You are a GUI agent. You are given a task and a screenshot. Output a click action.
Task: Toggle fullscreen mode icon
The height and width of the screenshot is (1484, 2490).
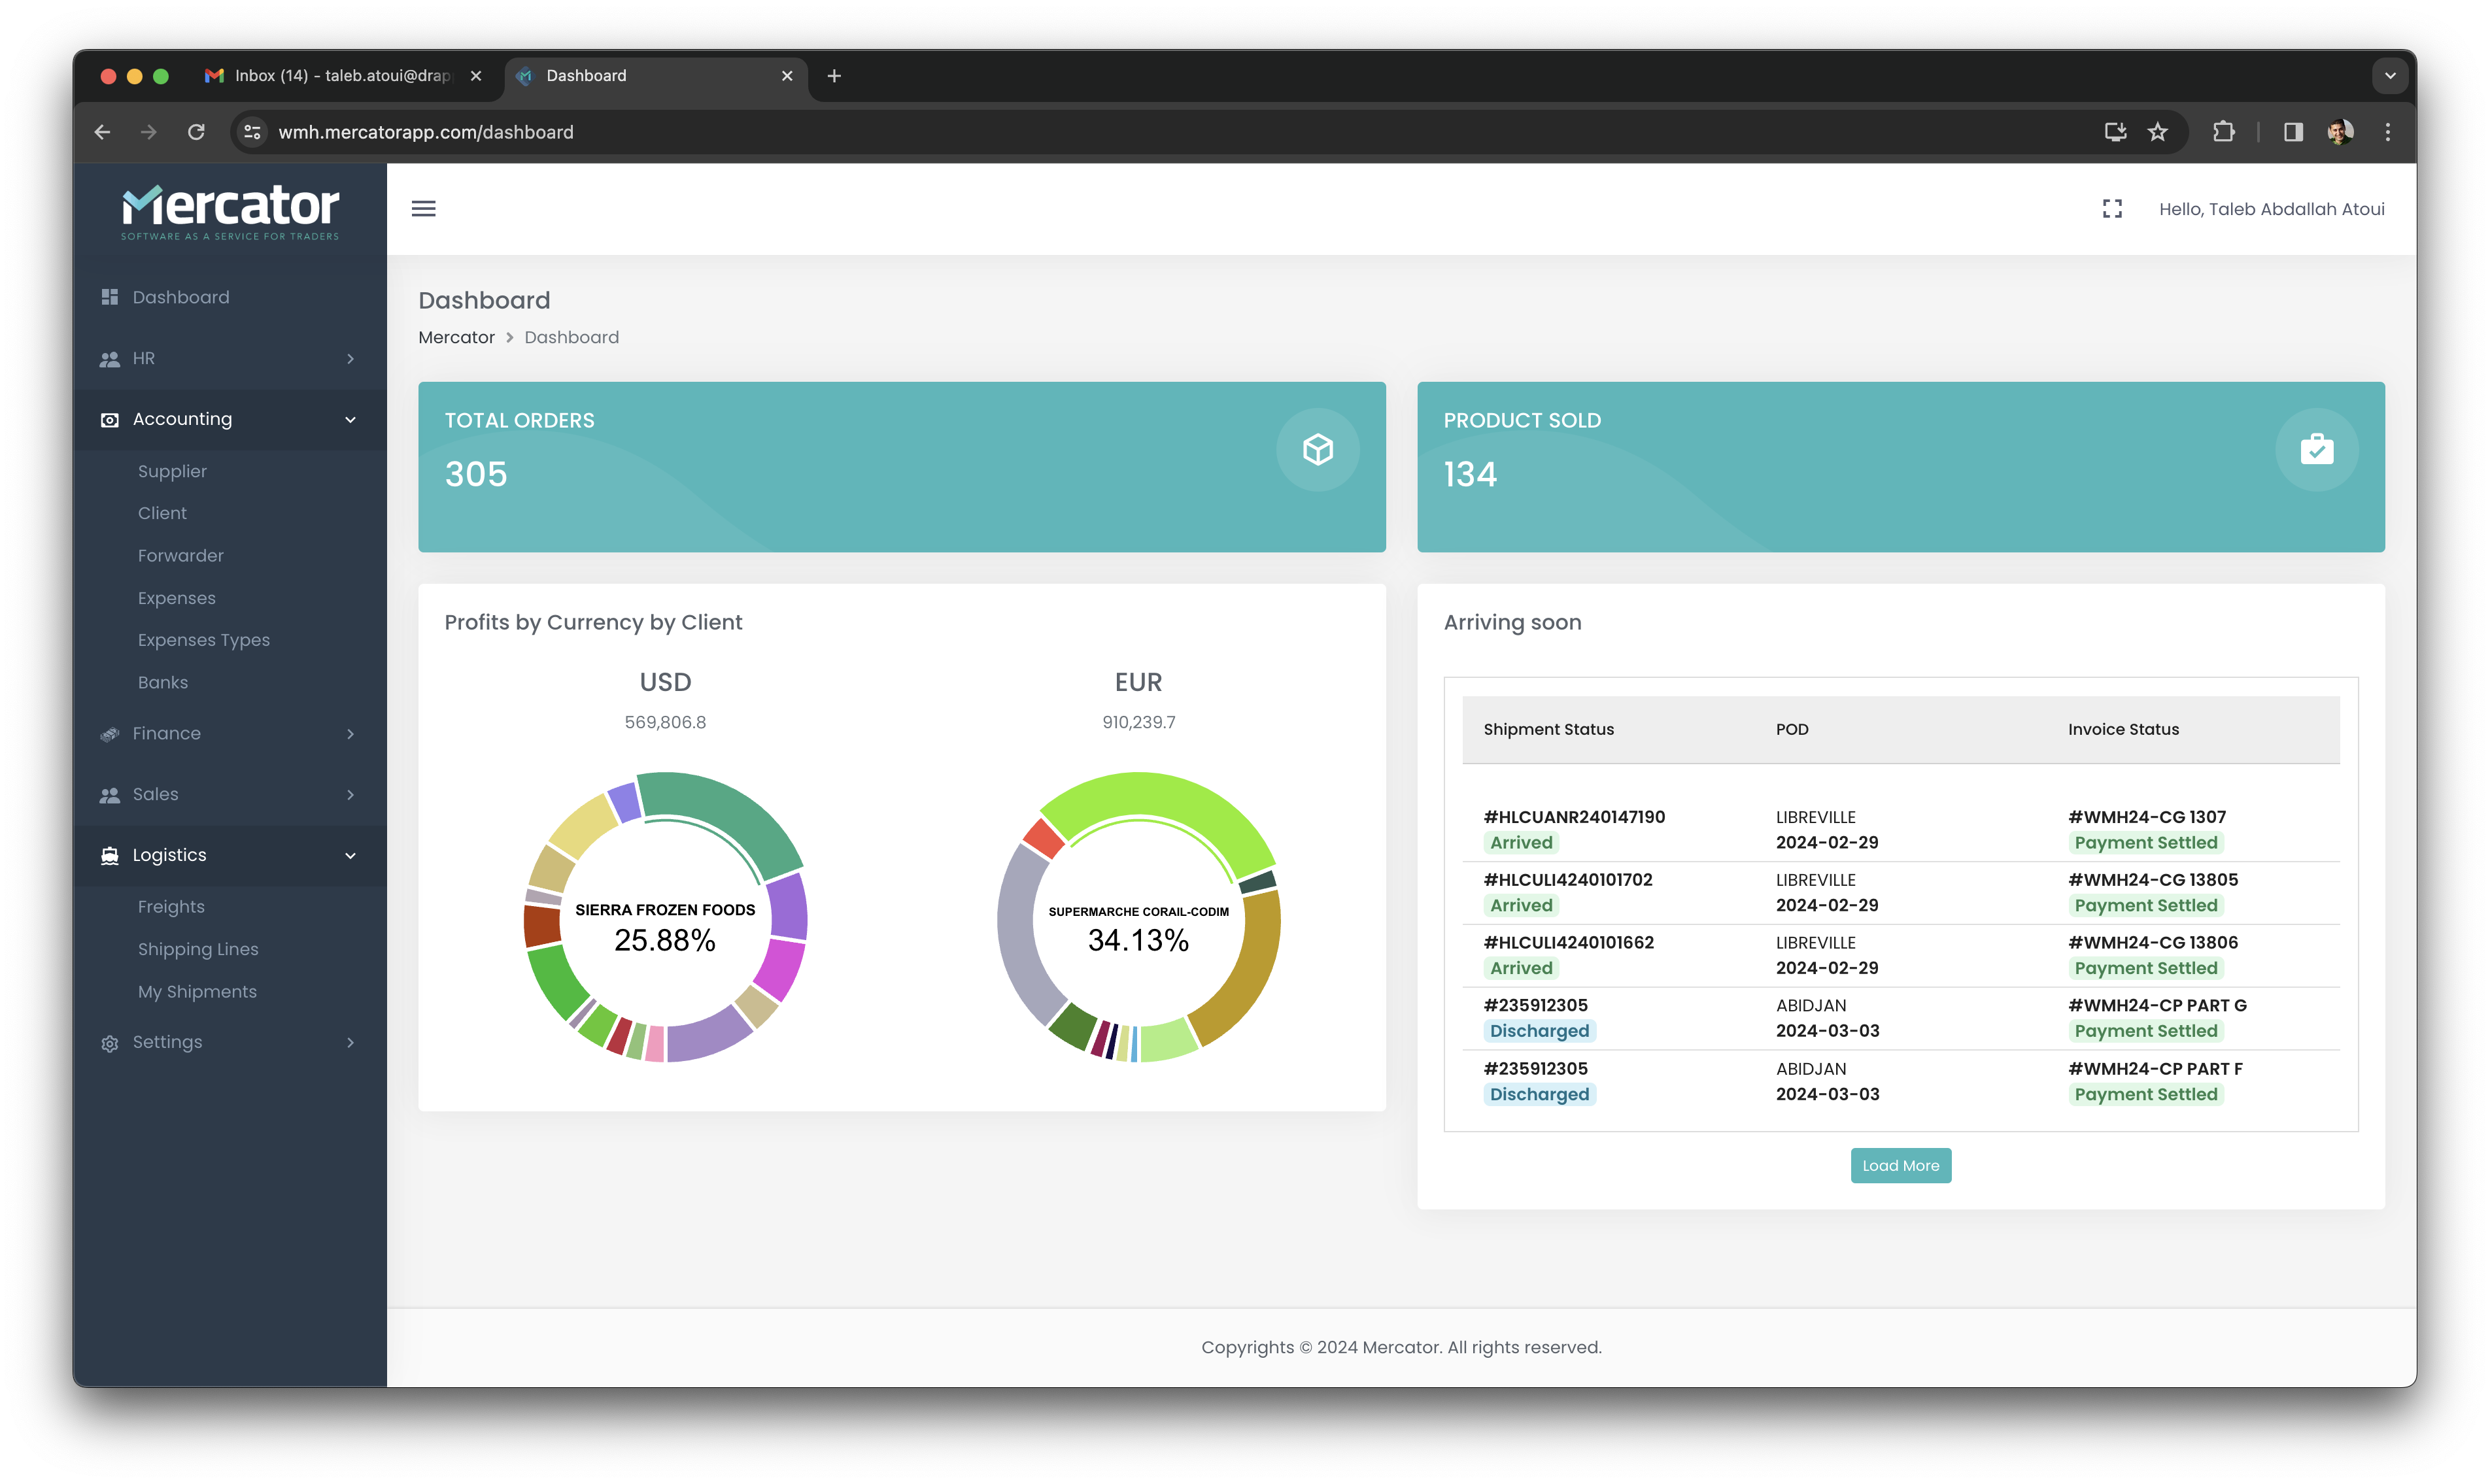[2112, 209]
